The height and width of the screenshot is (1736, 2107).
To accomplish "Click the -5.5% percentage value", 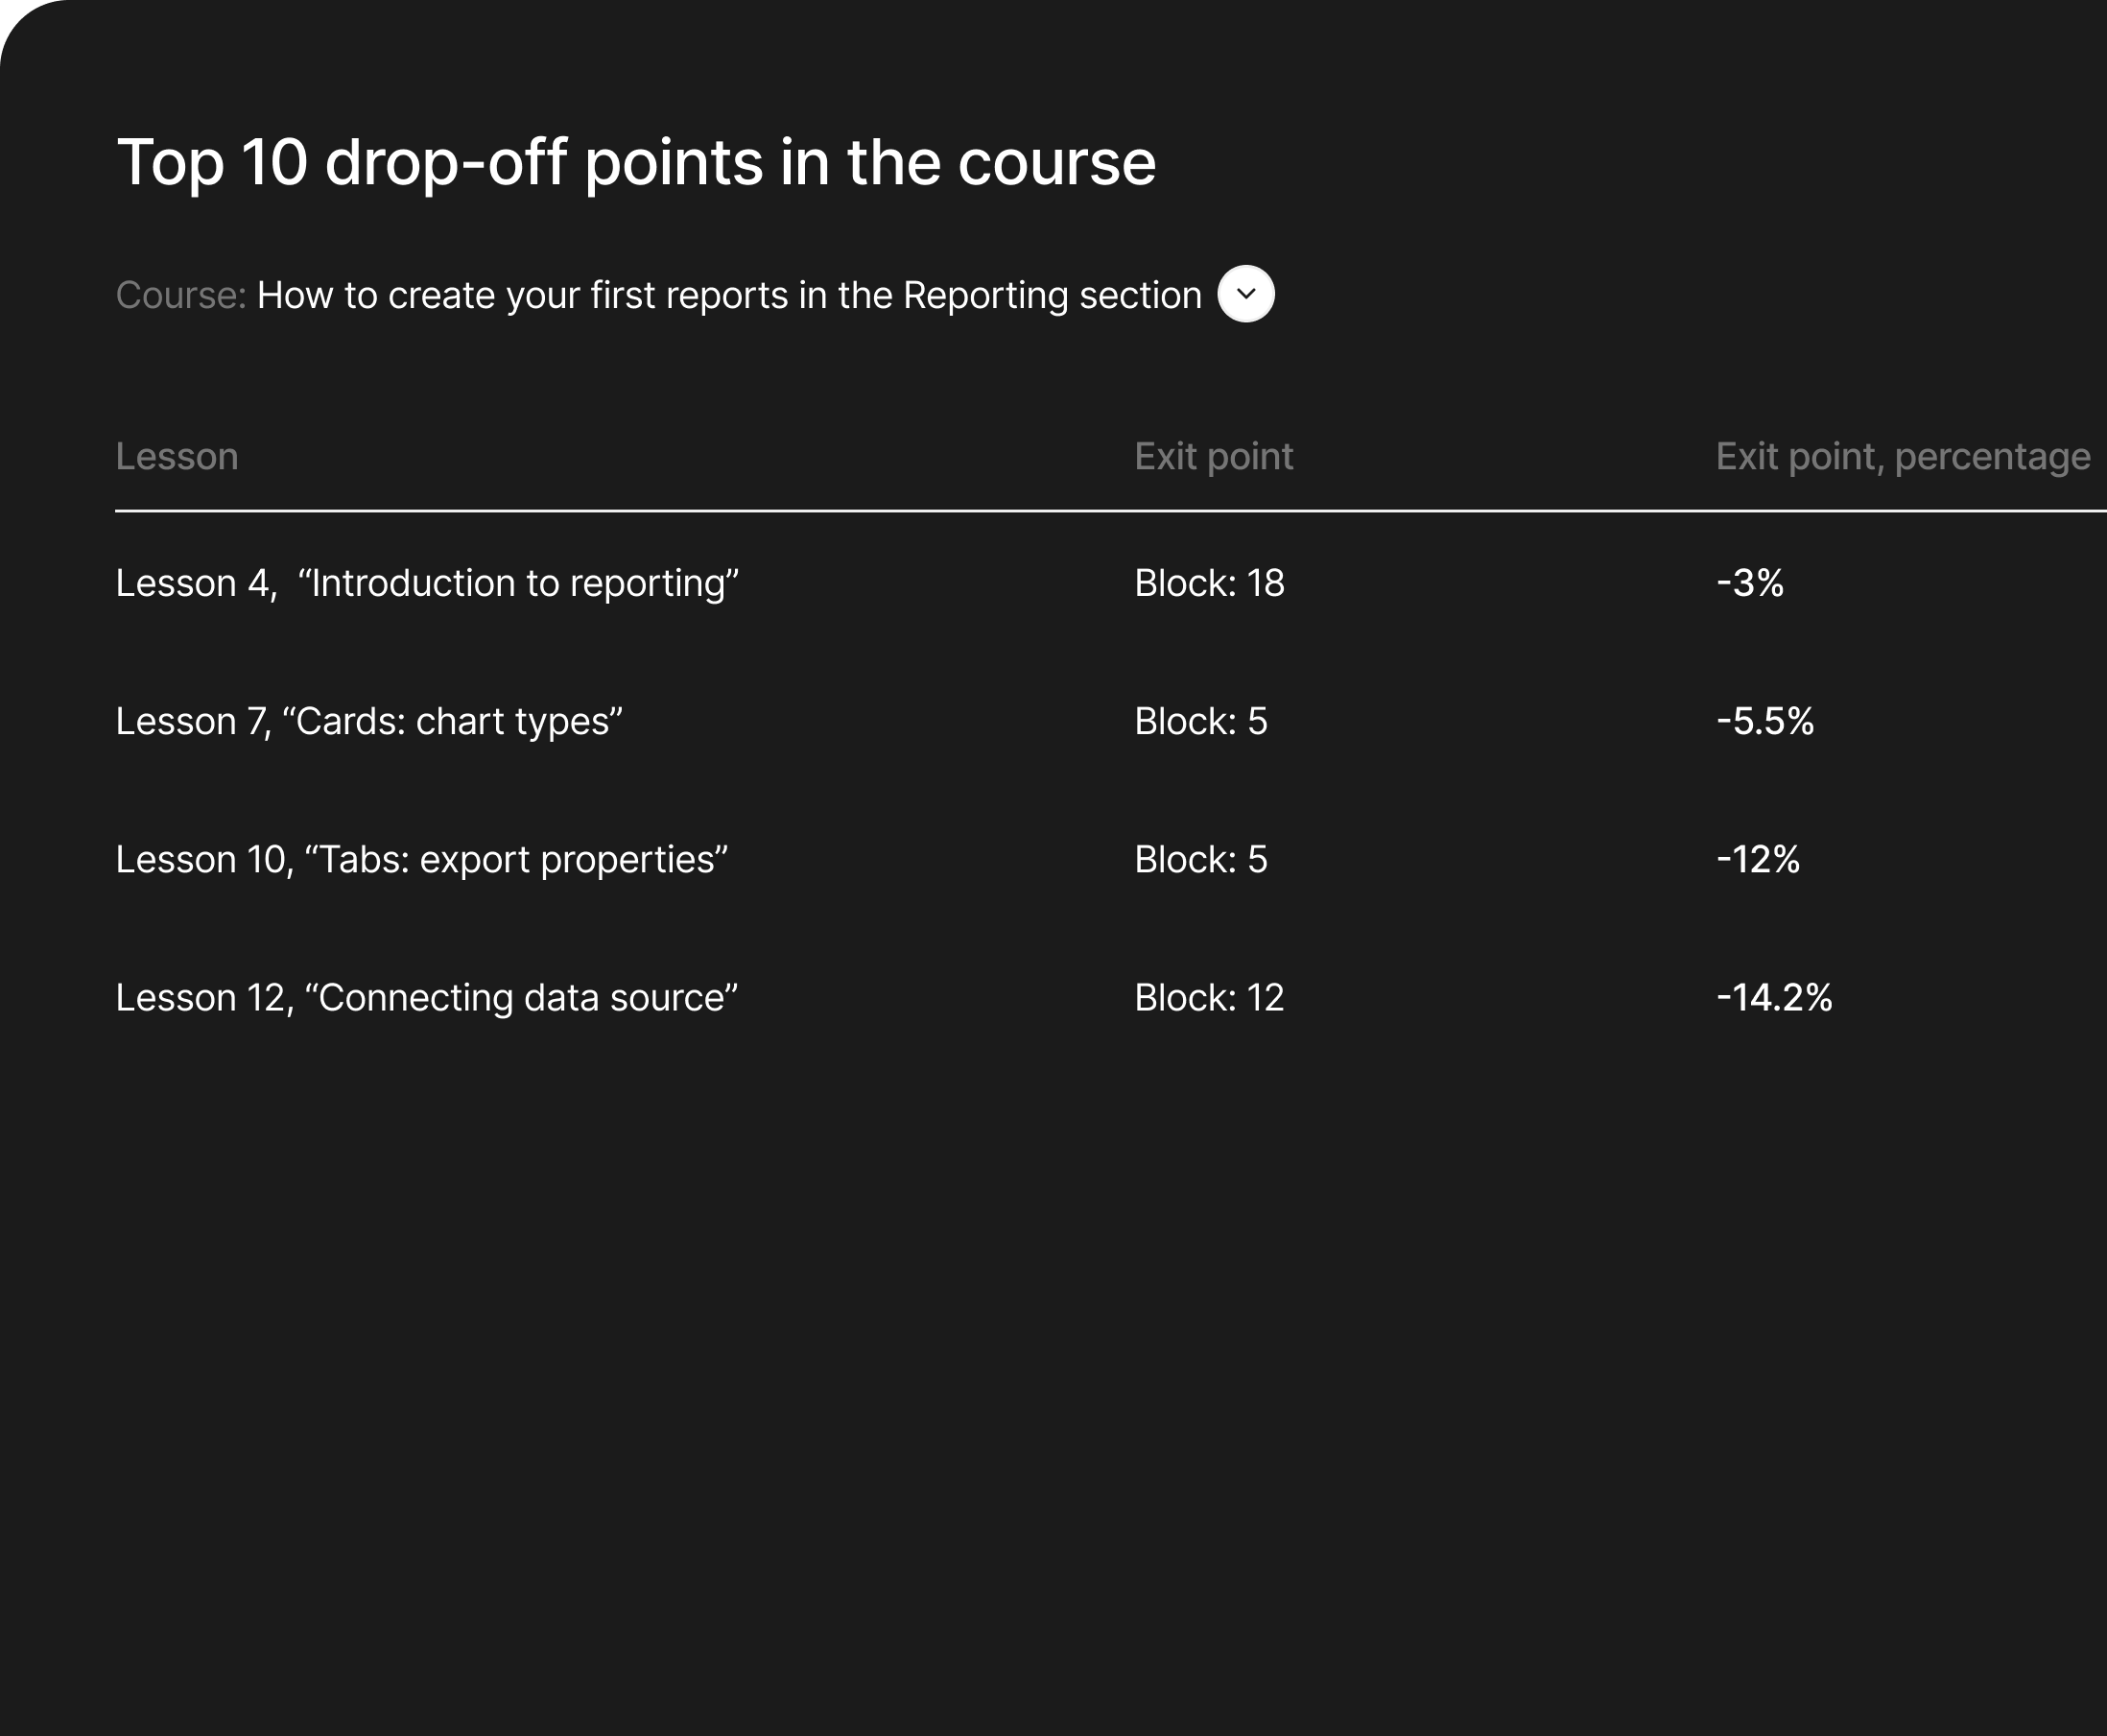I will 1764,721.
